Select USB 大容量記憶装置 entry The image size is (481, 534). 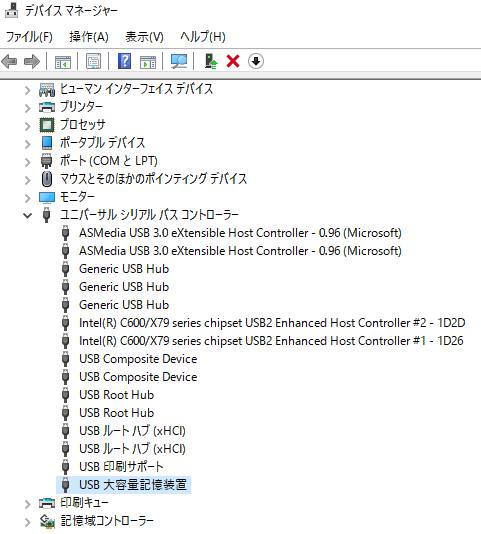click(x=133, y=485)
